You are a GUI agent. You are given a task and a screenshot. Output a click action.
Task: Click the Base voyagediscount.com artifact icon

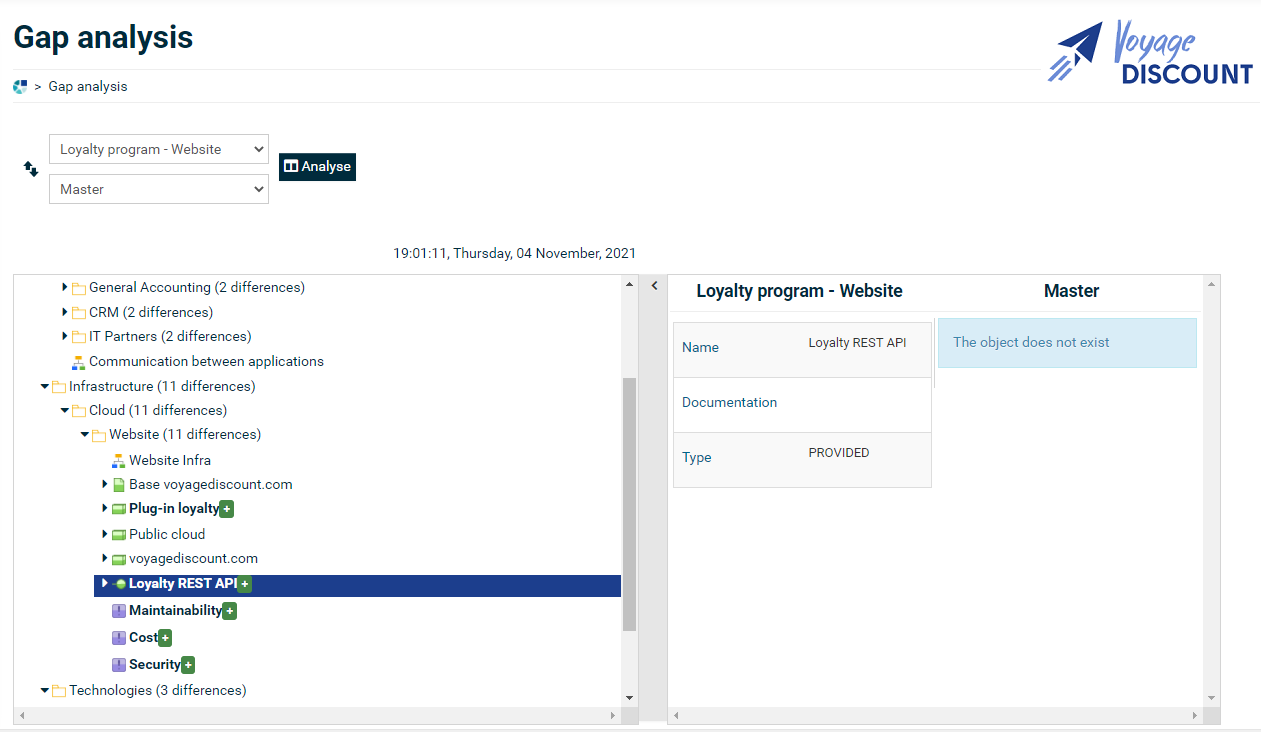pyautogui.click(x=118, y=485)
